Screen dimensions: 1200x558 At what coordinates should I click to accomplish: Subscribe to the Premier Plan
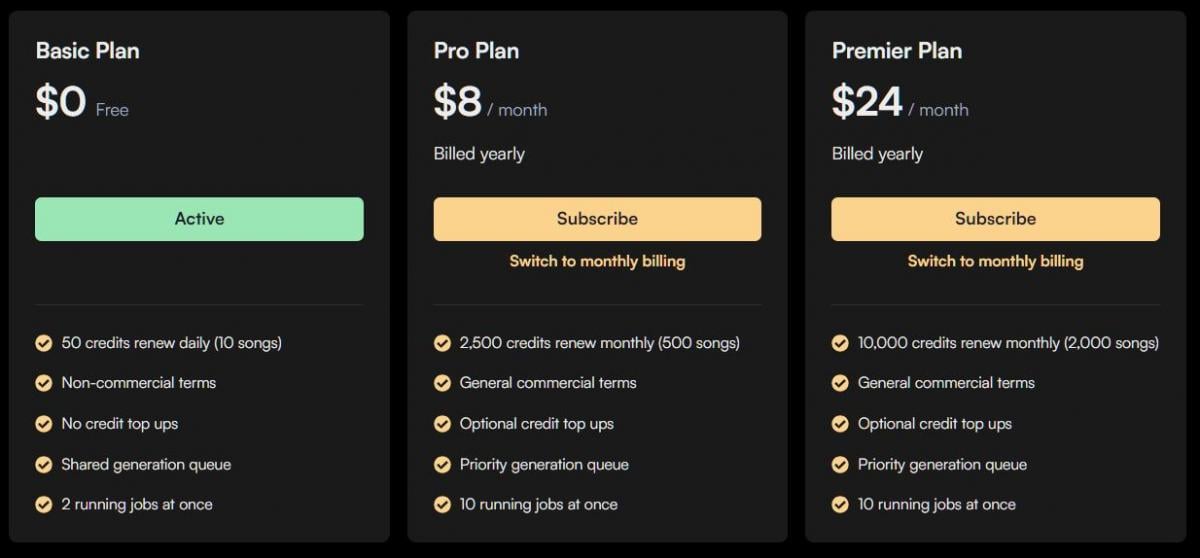pyautogui.click(x=995, y=219)
